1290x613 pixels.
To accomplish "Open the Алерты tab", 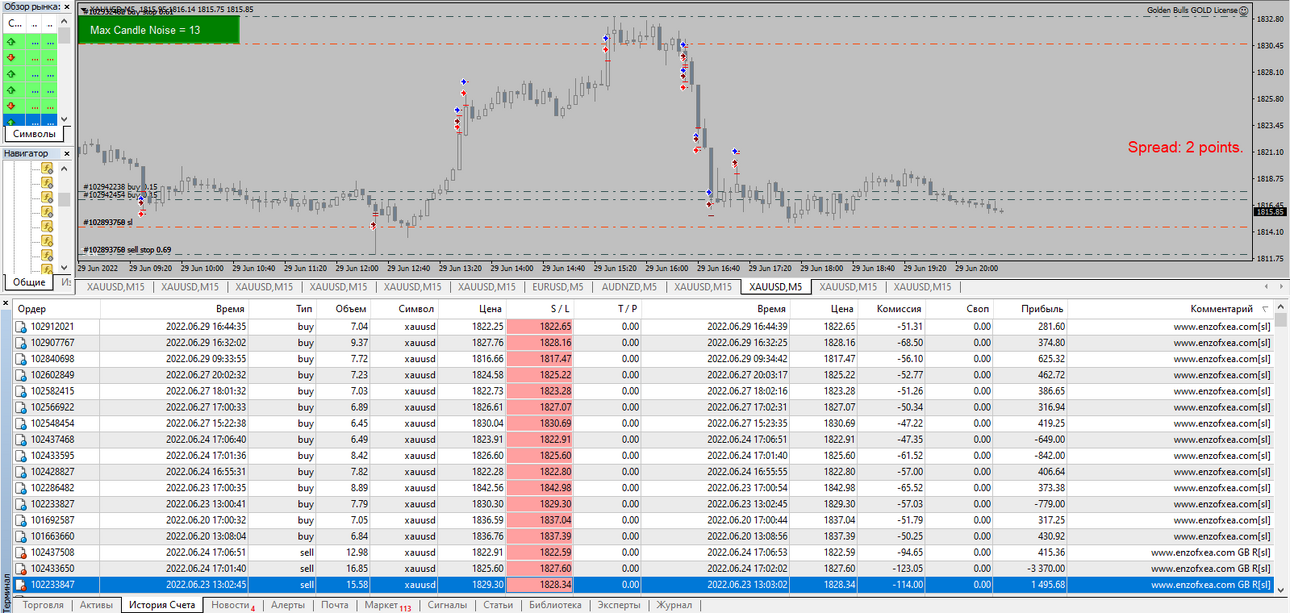I will pos(288,605).
